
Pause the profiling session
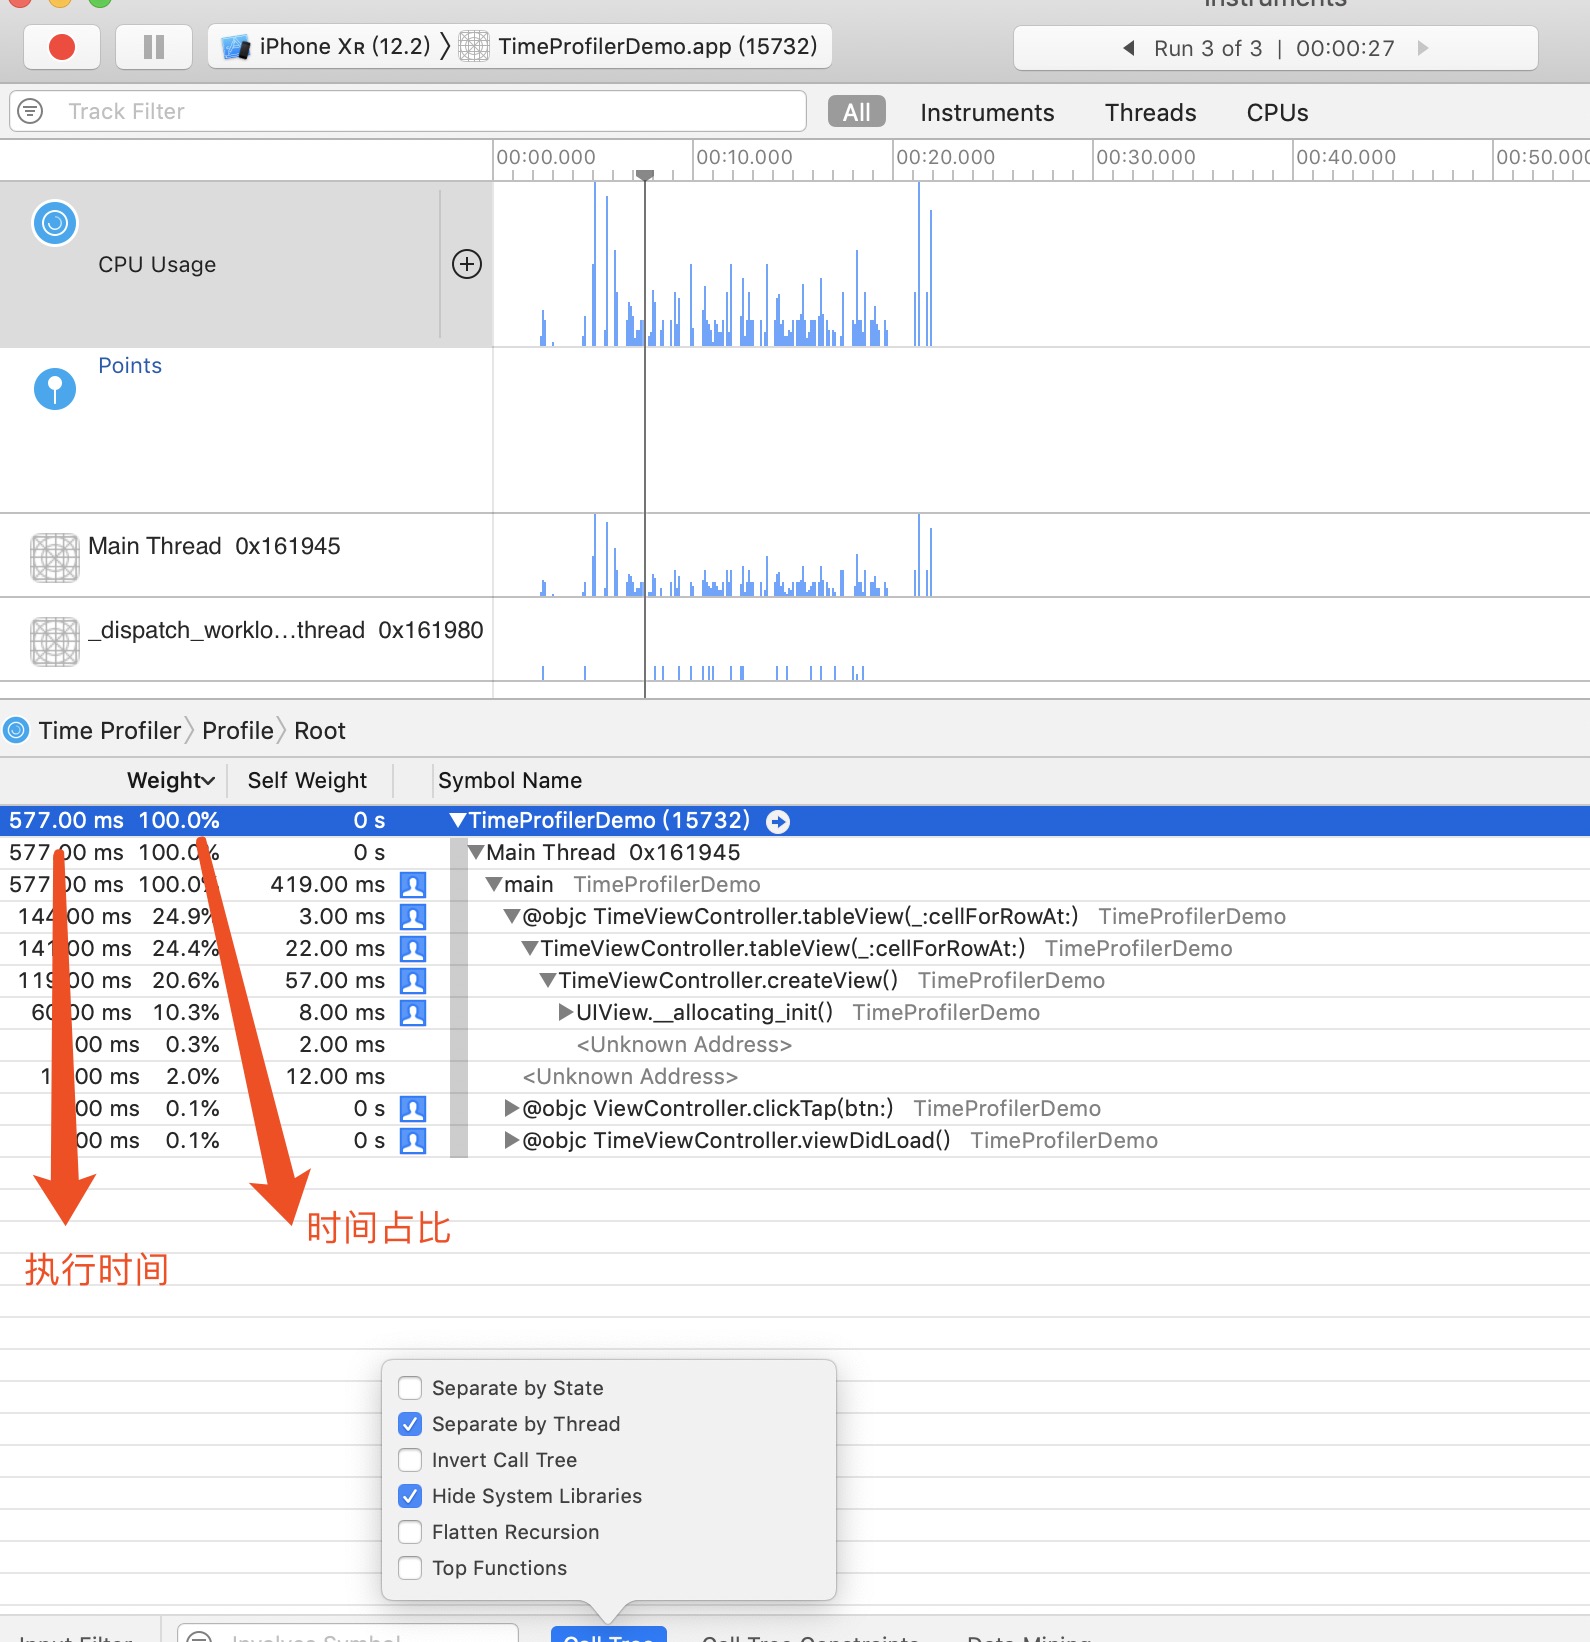[x=154, y=47]
